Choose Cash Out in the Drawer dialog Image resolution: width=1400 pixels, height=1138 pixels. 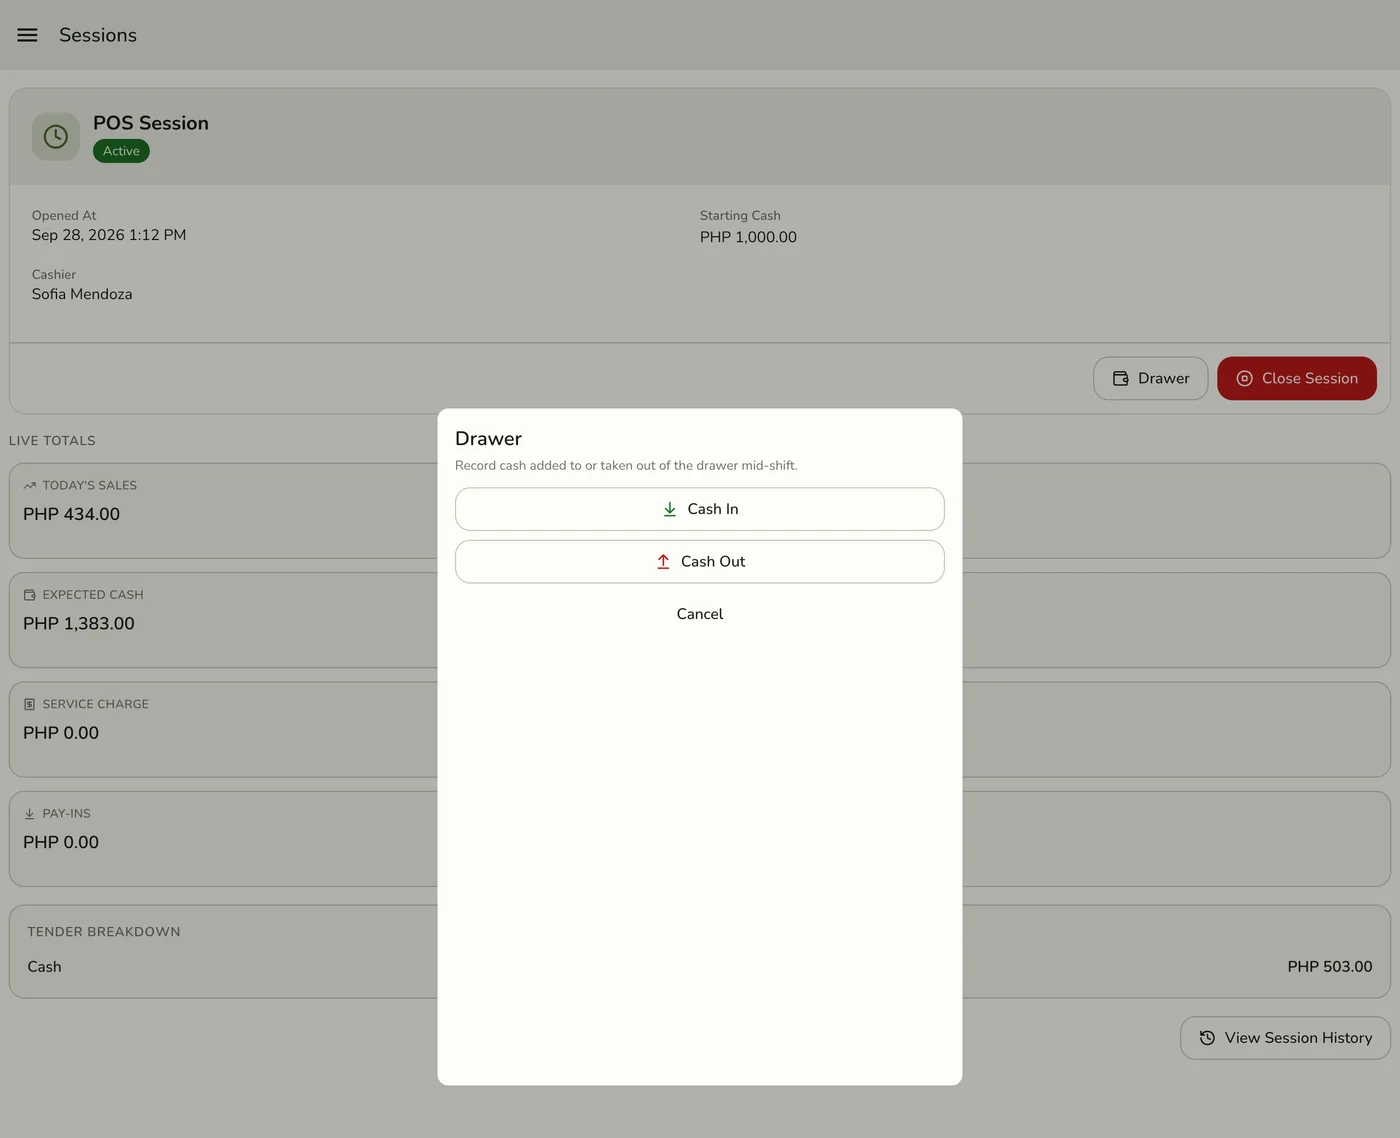point(700,562)
